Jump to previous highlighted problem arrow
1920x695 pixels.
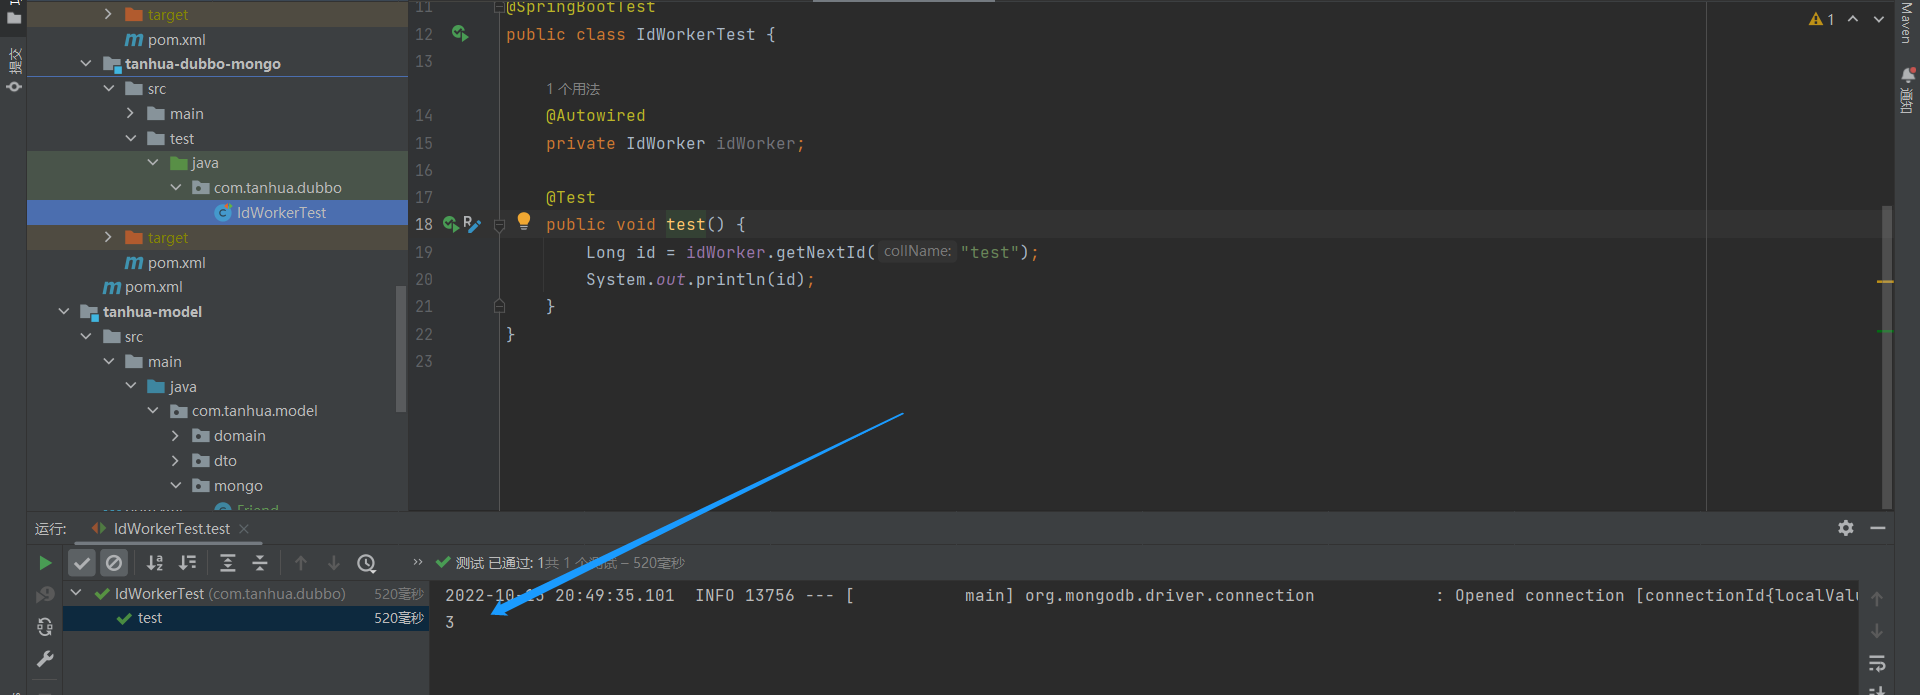[x=1853, y=19]
